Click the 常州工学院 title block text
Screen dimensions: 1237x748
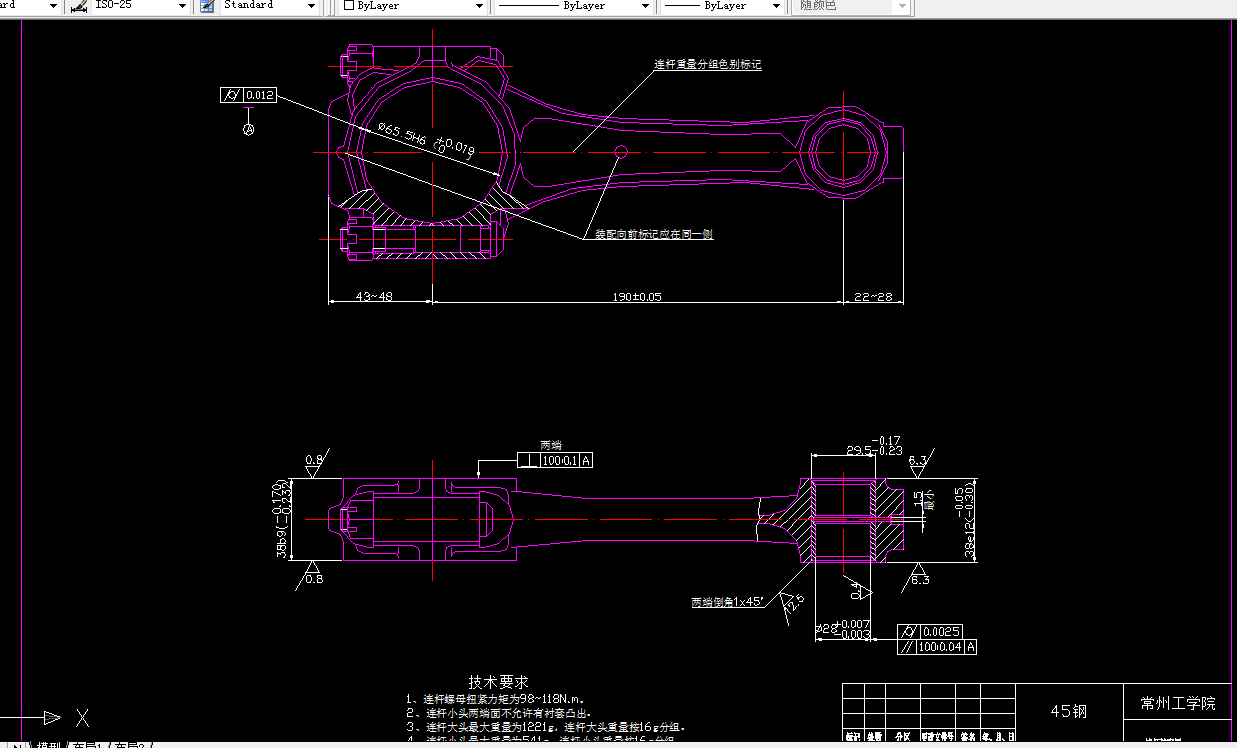[x=1180, y=703]
